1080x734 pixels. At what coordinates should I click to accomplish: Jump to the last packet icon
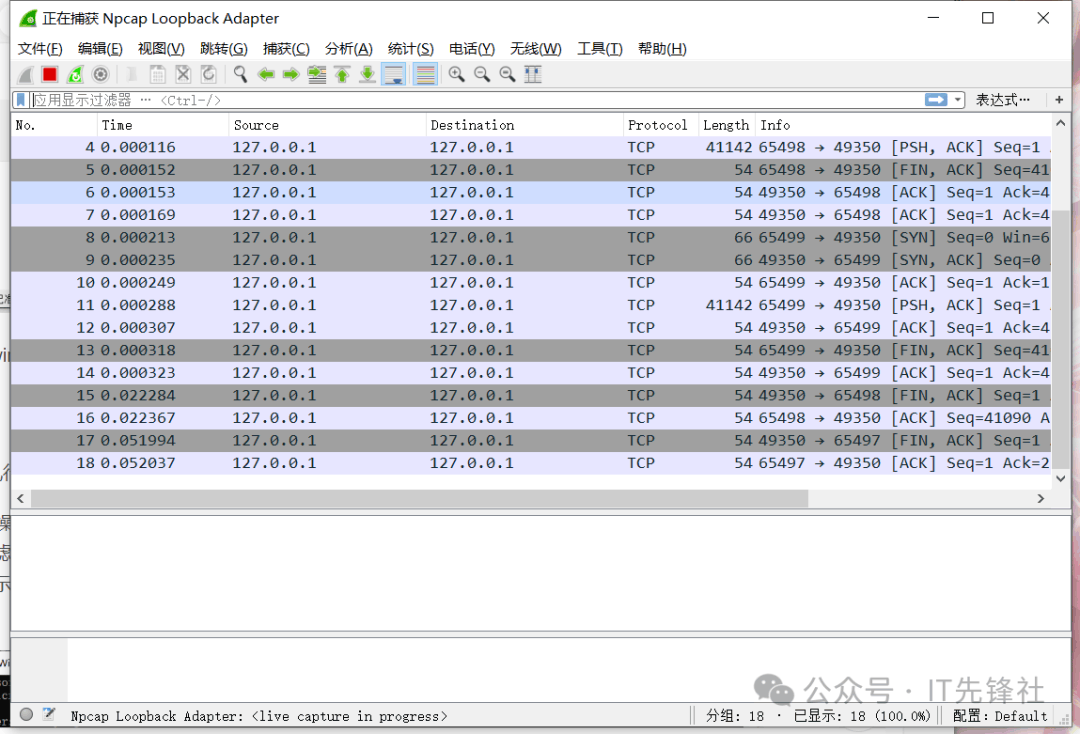(x=367, y=74)
